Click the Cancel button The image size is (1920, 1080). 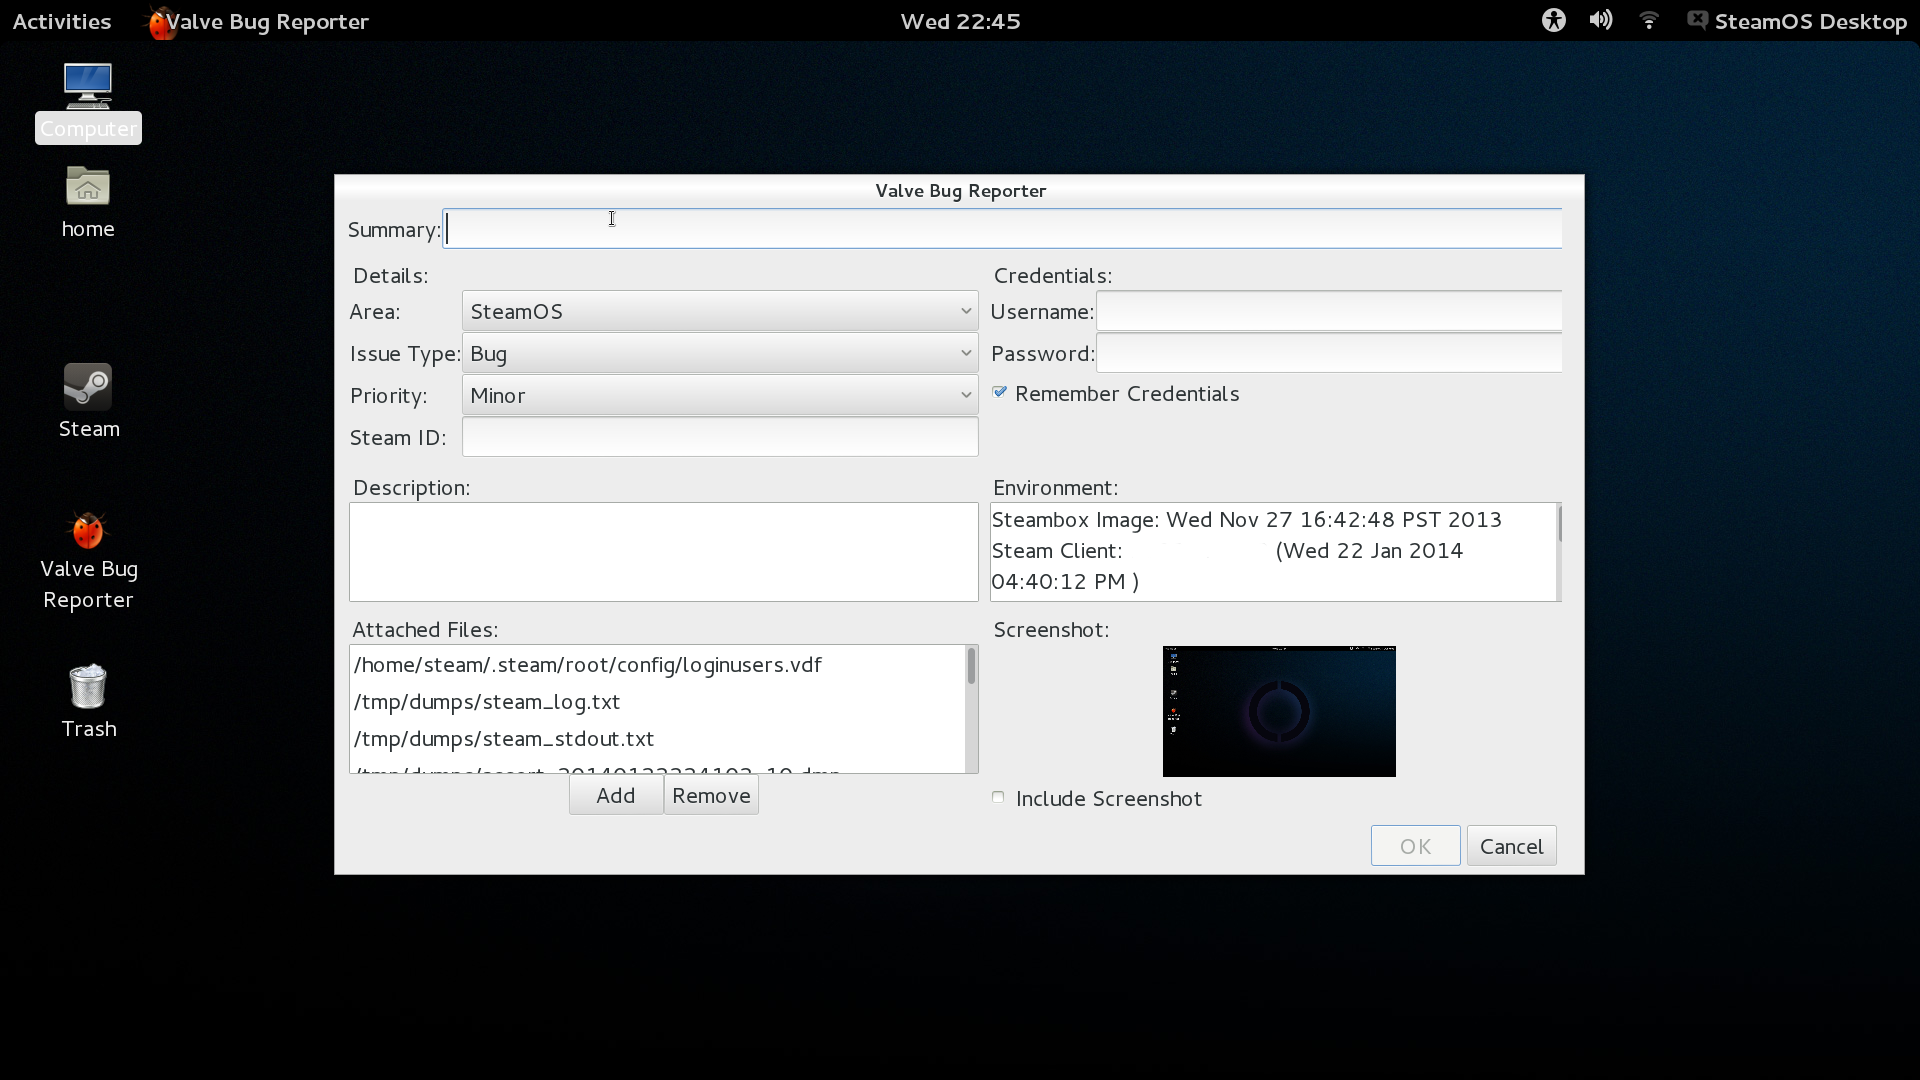coord(1511,847)
